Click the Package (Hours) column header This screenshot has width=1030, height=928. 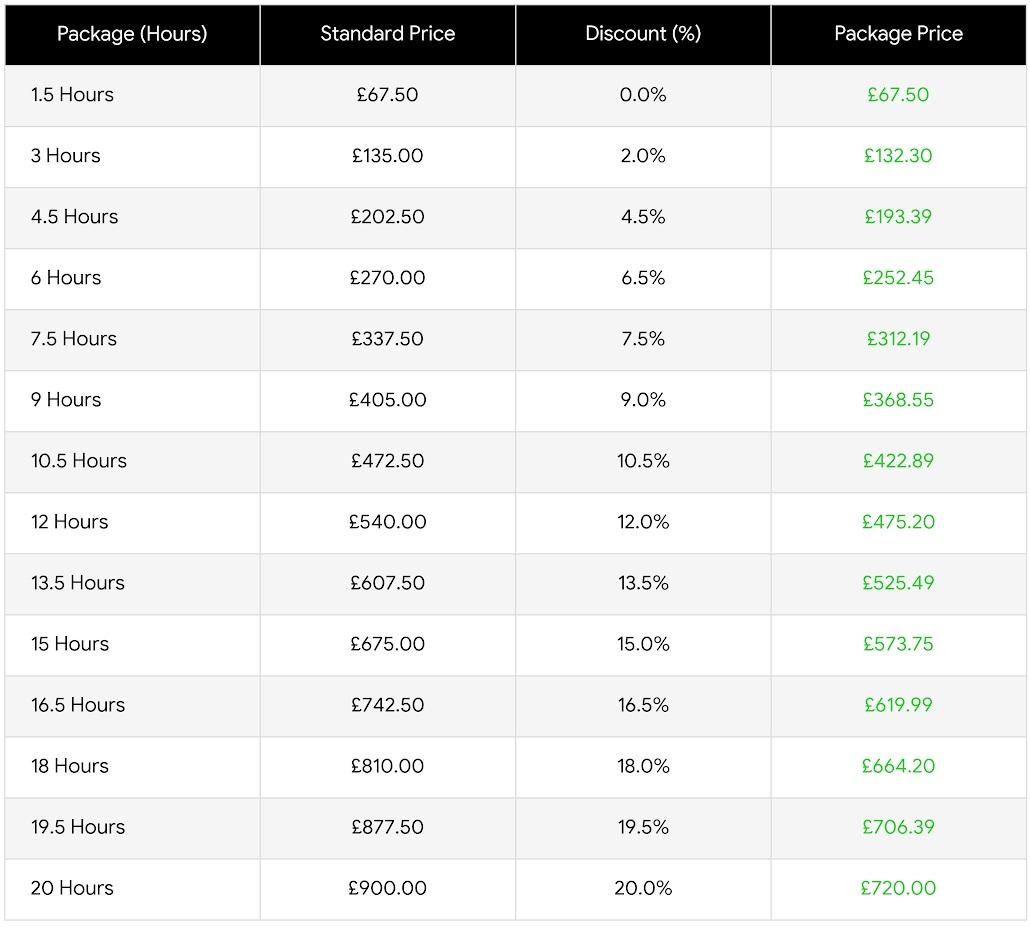coord(132,34)
